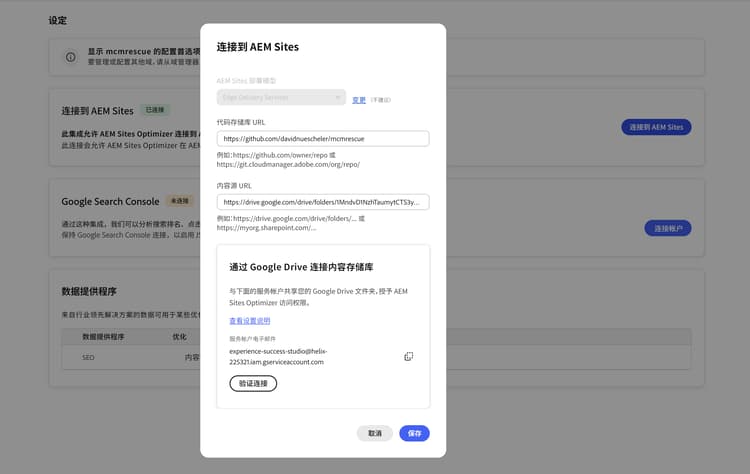Image resolution: width=750 pixels, height=474 pixels.
Task: Click the background 连接到 AEM Sites button
Action: pyautogui.click(x=656, y=127)
